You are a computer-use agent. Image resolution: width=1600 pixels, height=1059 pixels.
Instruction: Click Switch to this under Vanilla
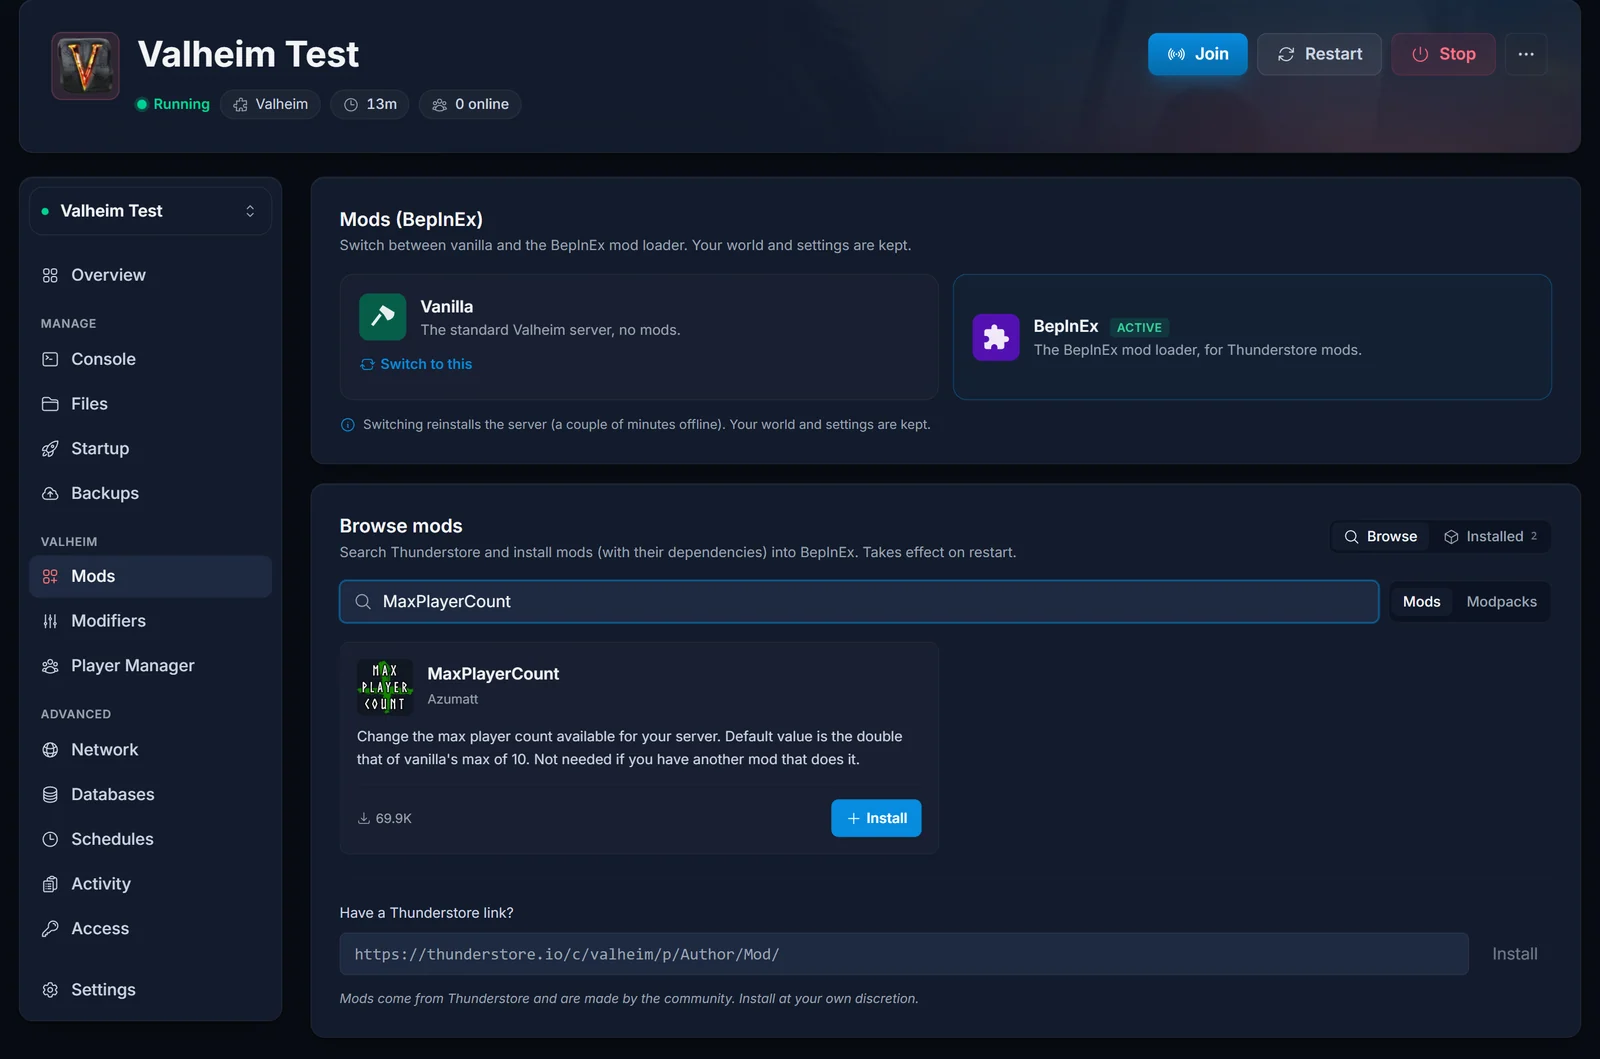click(x=416, y=364)
